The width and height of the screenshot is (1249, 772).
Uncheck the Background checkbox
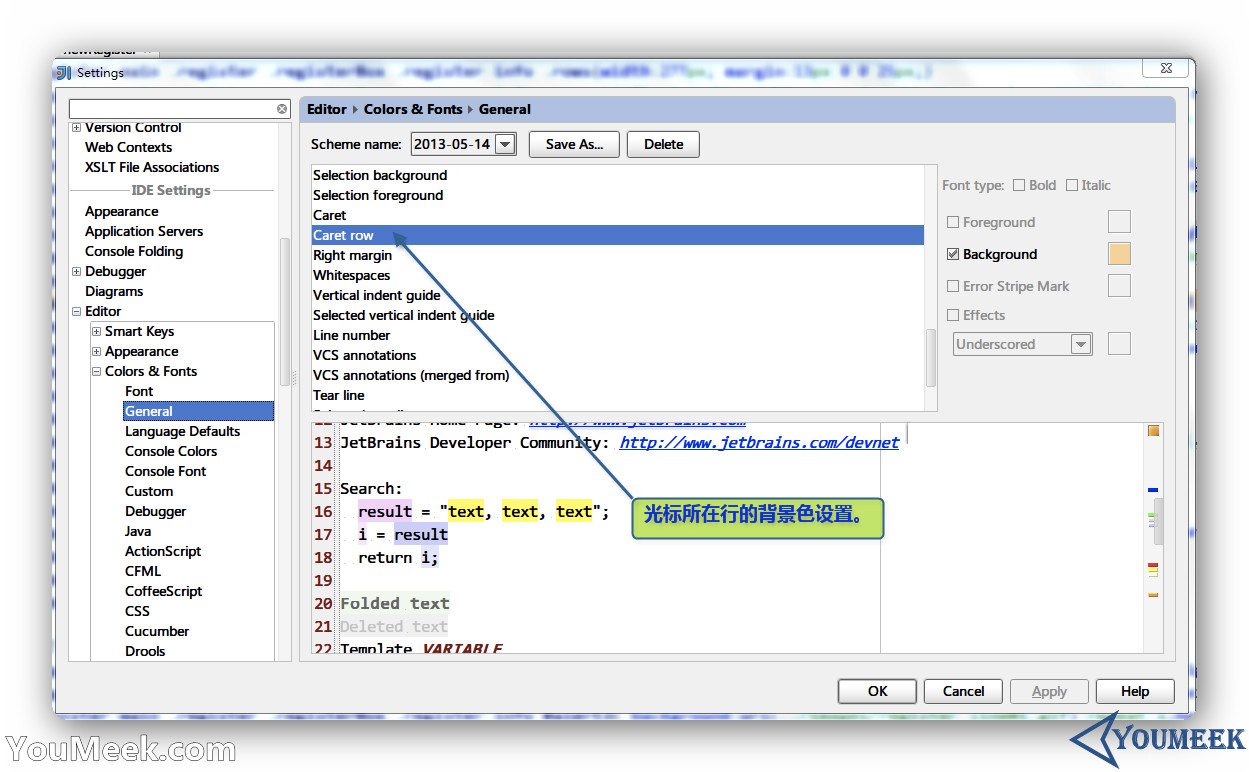click(953, 254)
